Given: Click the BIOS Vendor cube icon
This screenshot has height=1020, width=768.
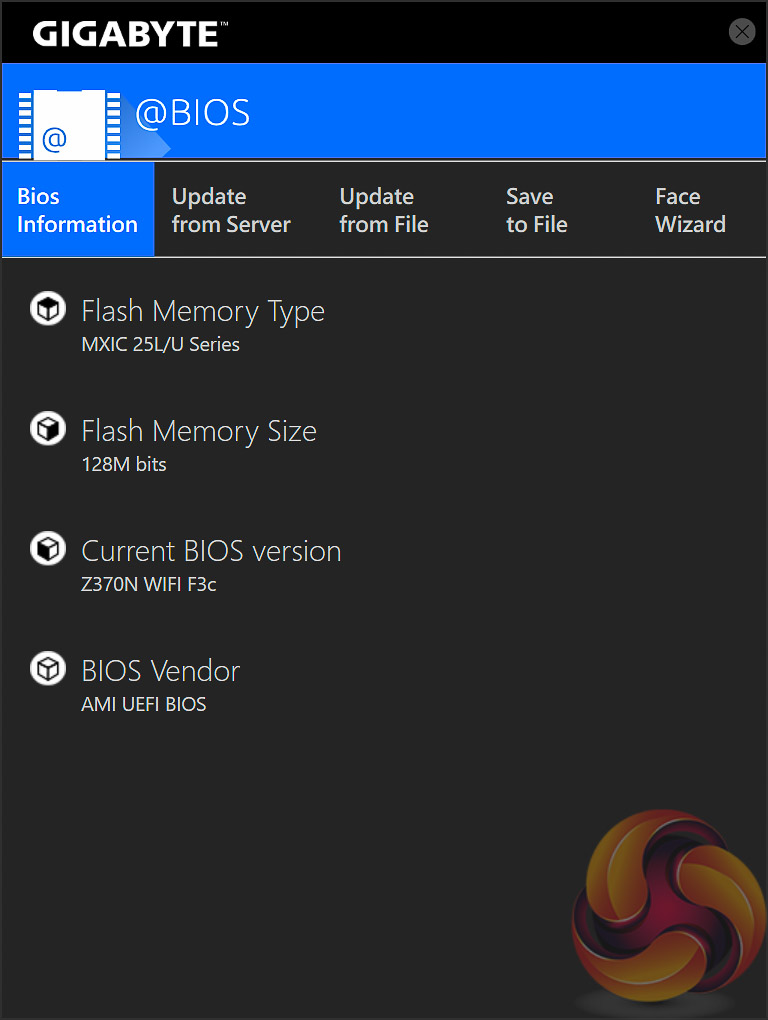Looking at the screenshot, I should 47,669.
